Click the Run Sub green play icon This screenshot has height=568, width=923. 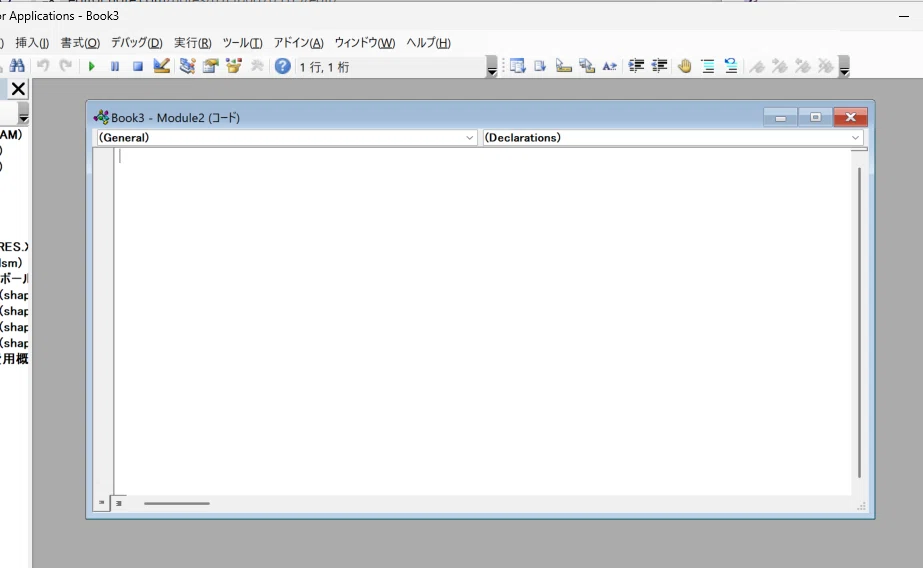pos(91,66)
